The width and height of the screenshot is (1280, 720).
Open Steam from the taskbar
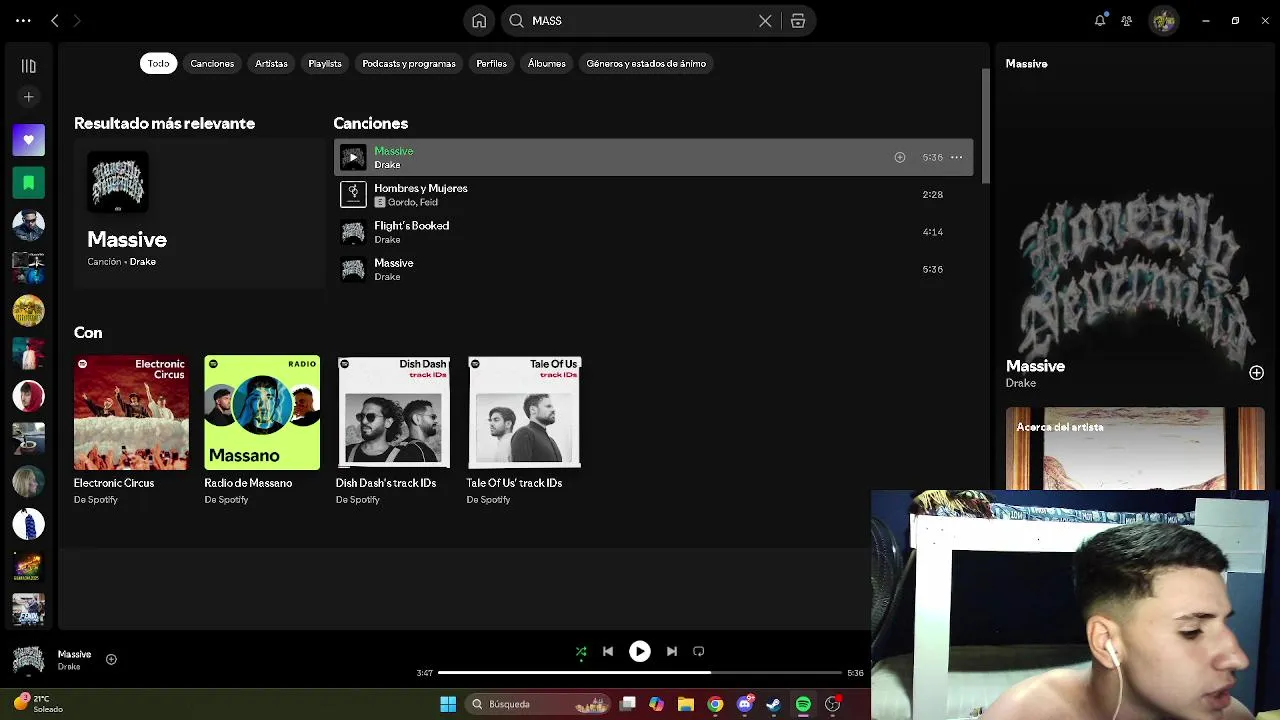[773, 704]
